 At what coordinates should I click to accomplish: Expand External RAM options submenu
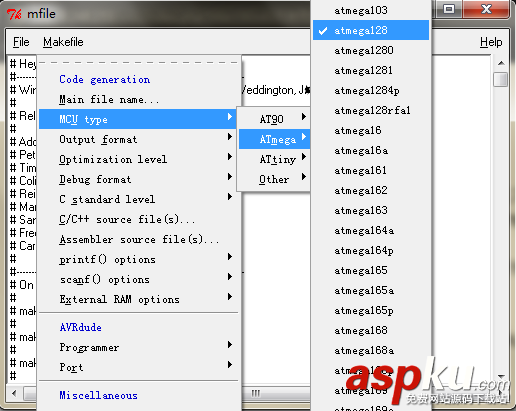[139, 299]
